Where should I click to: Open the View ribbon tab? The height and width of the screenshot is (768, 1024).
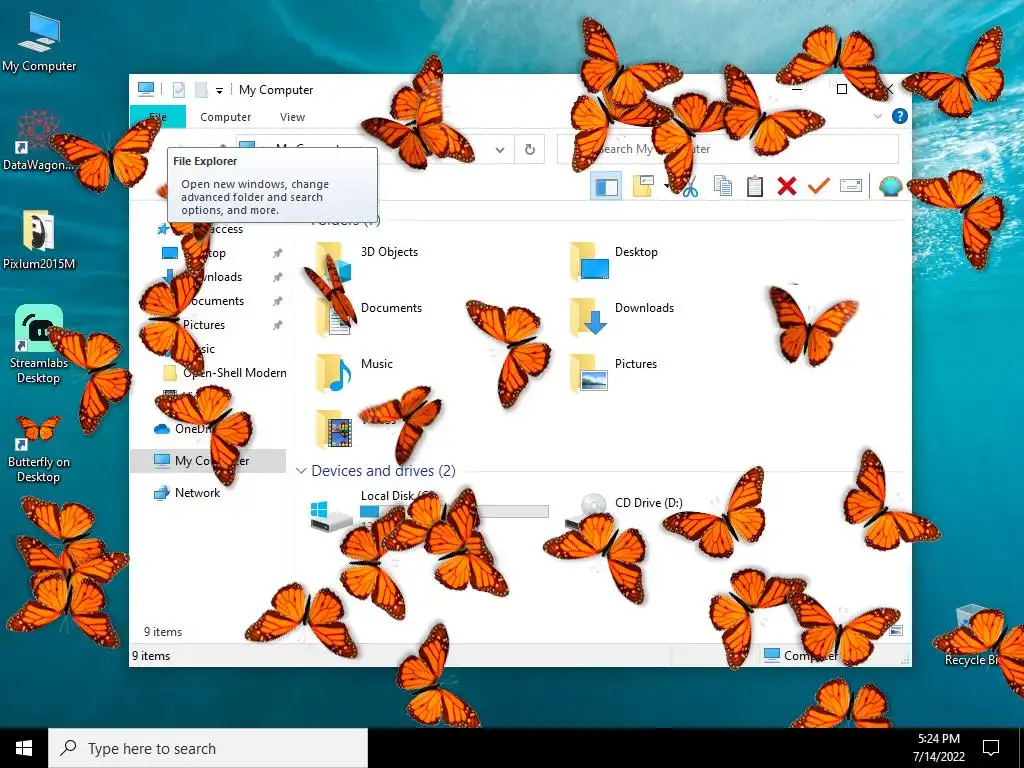[x=292, y=117]
